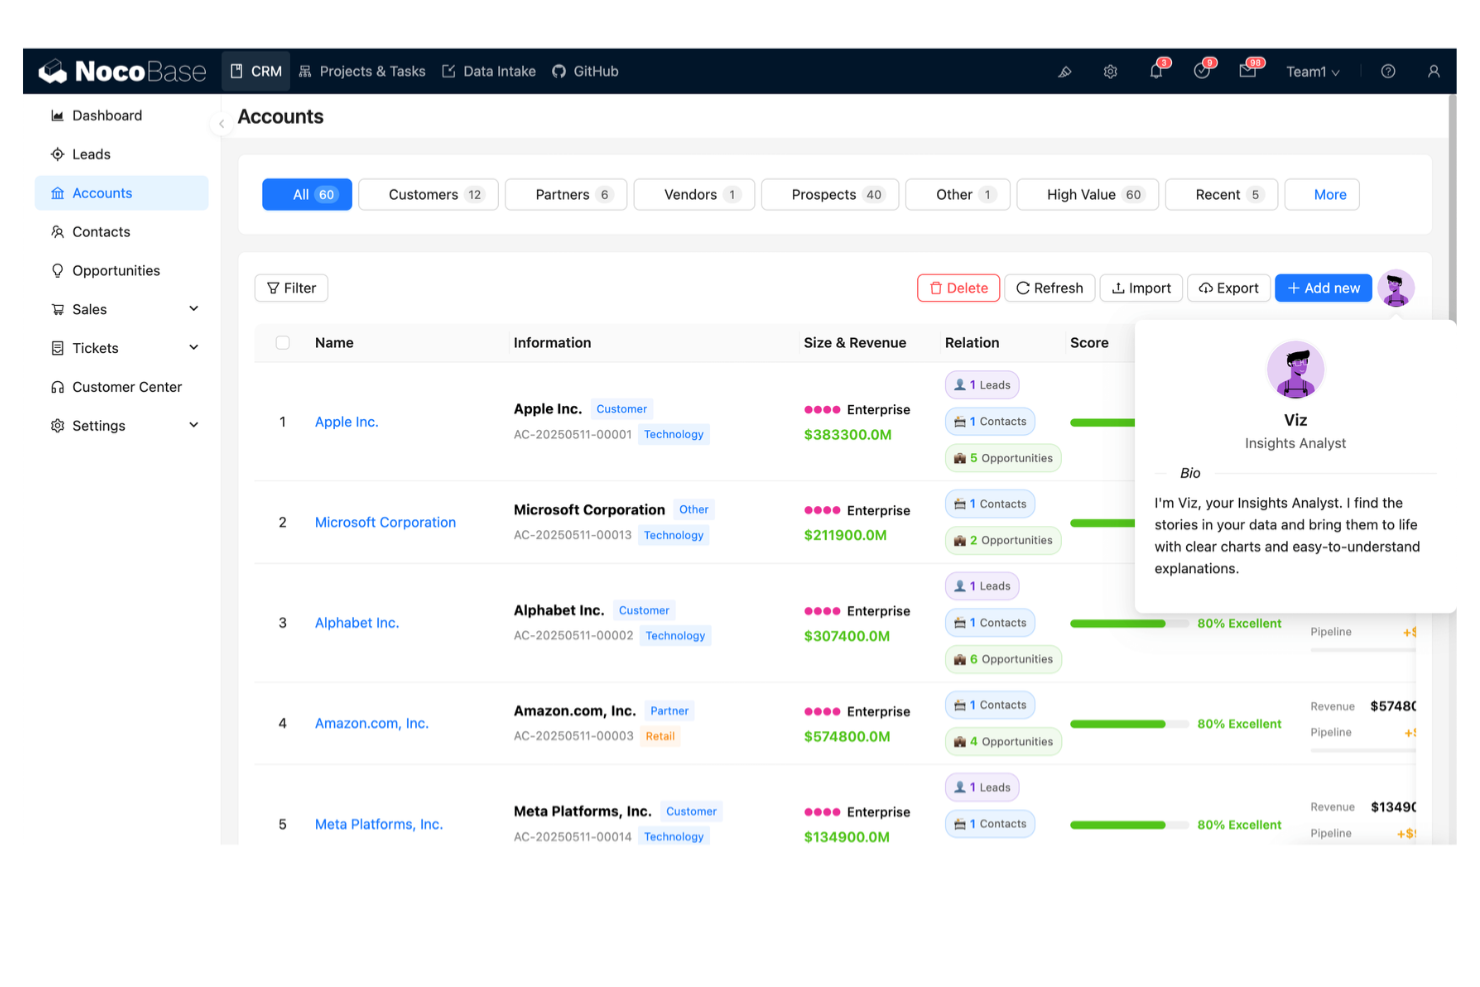1480x987 pixels.
Task: Click the 6 Opportunities tag for Alphabet
Action: (1003, 660)
